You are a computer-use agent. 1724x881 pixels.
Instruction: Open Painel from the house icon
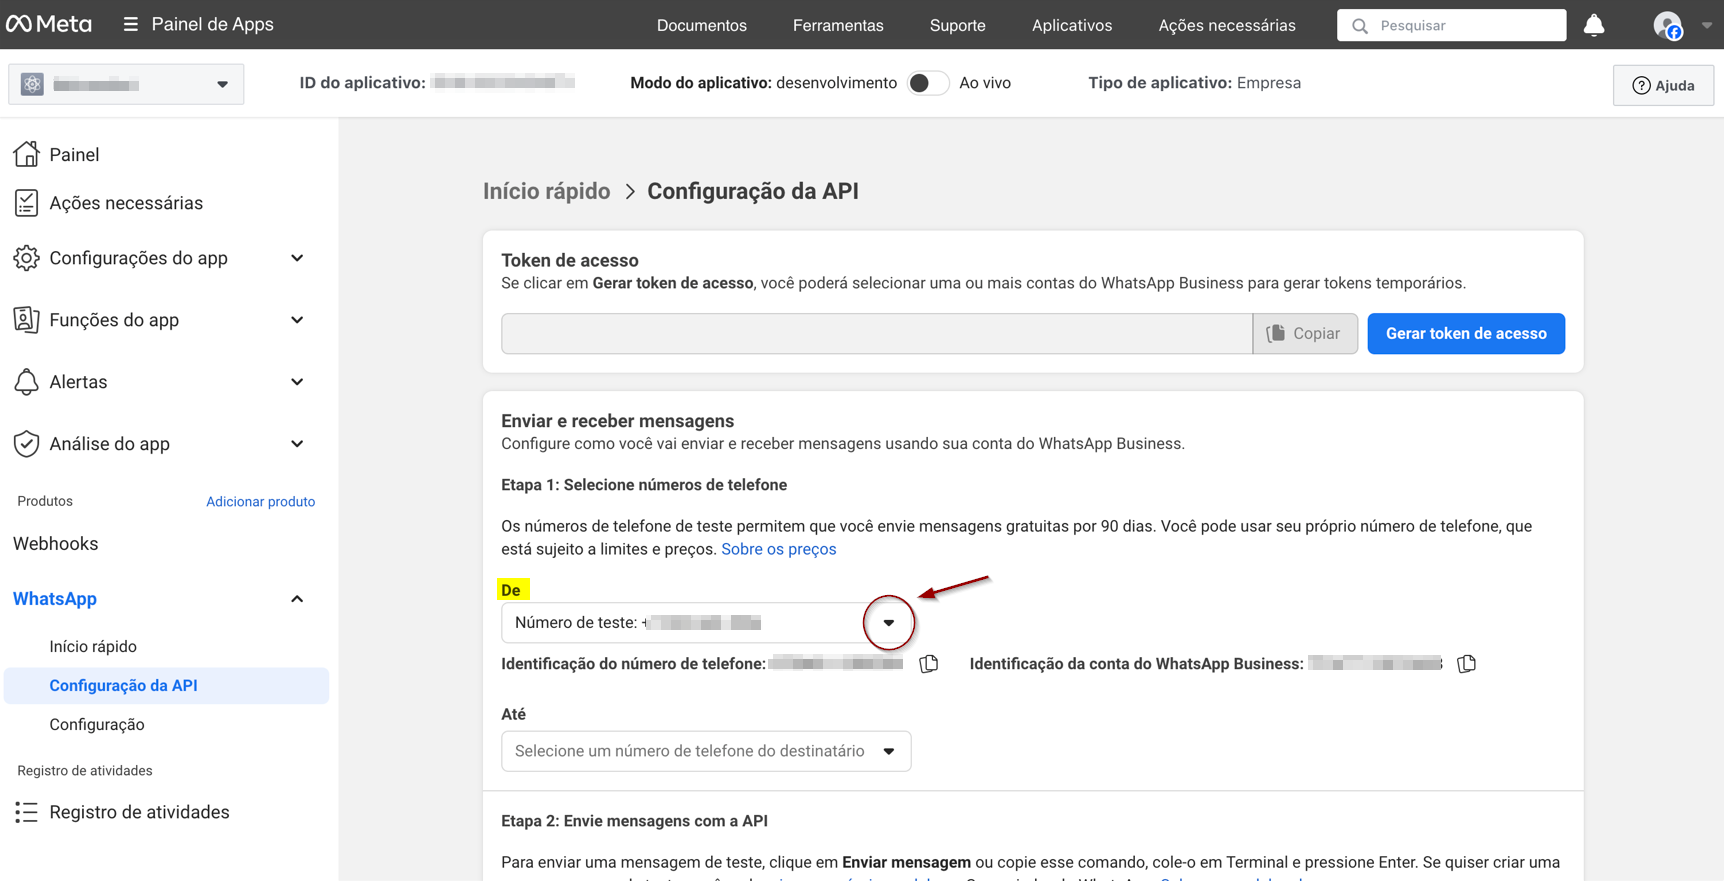(x=27, y=154)
